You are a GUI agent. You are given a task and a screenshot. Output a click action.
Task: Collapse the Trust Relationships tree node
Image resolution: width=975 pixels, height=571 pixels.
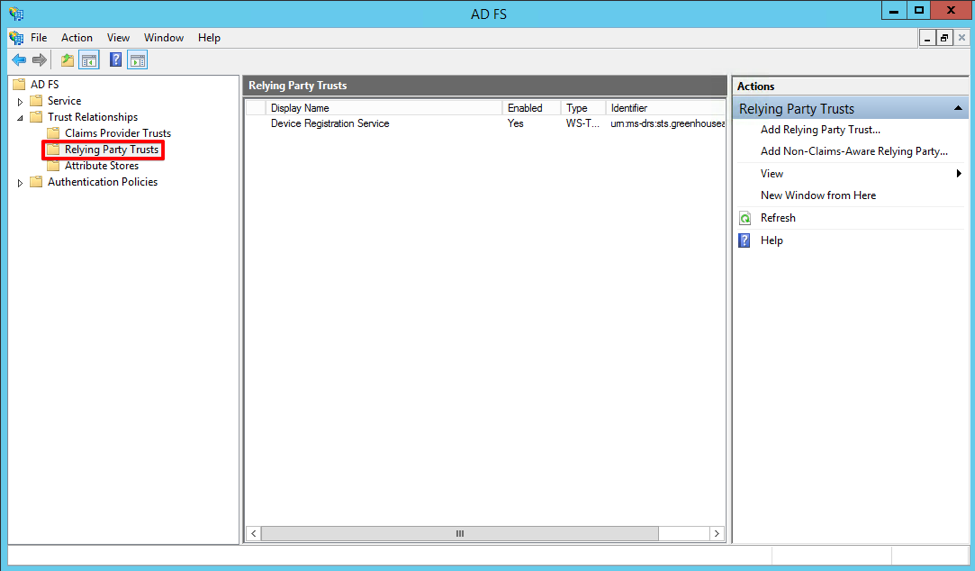pos(20,118)
